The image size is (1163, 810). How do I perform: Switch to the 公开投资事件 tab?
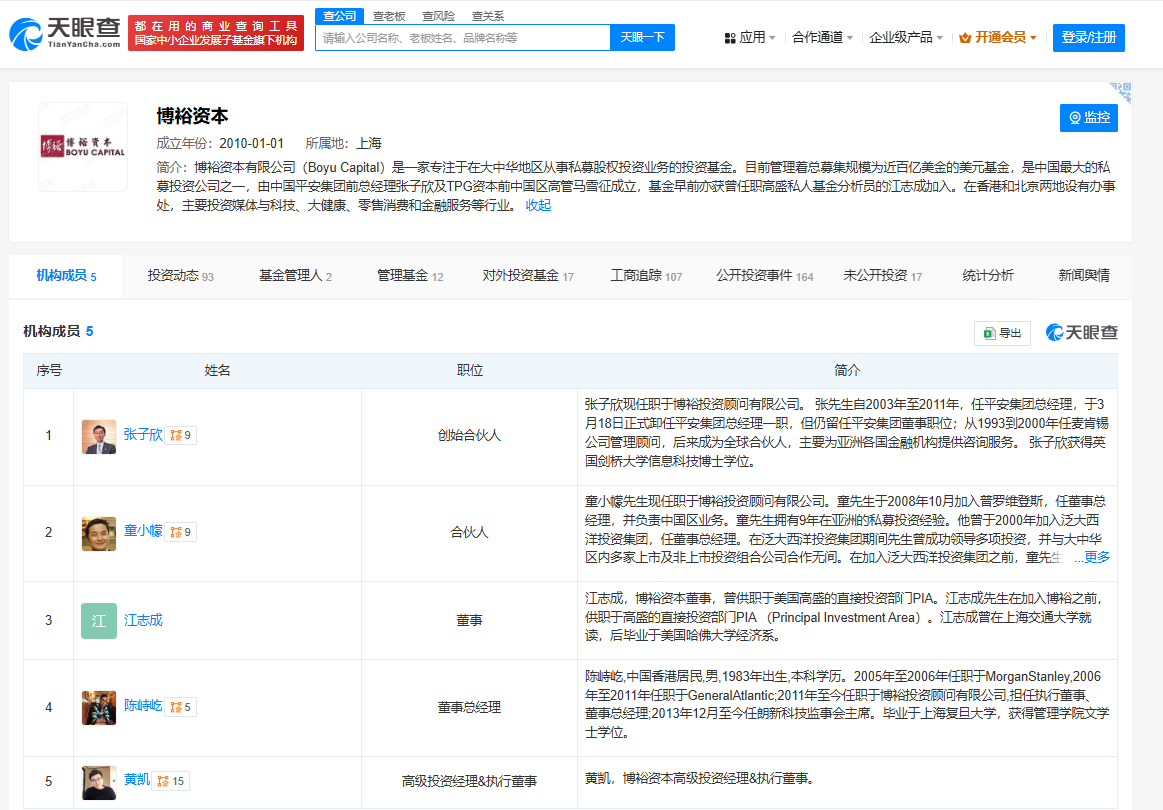pos(764,276)
